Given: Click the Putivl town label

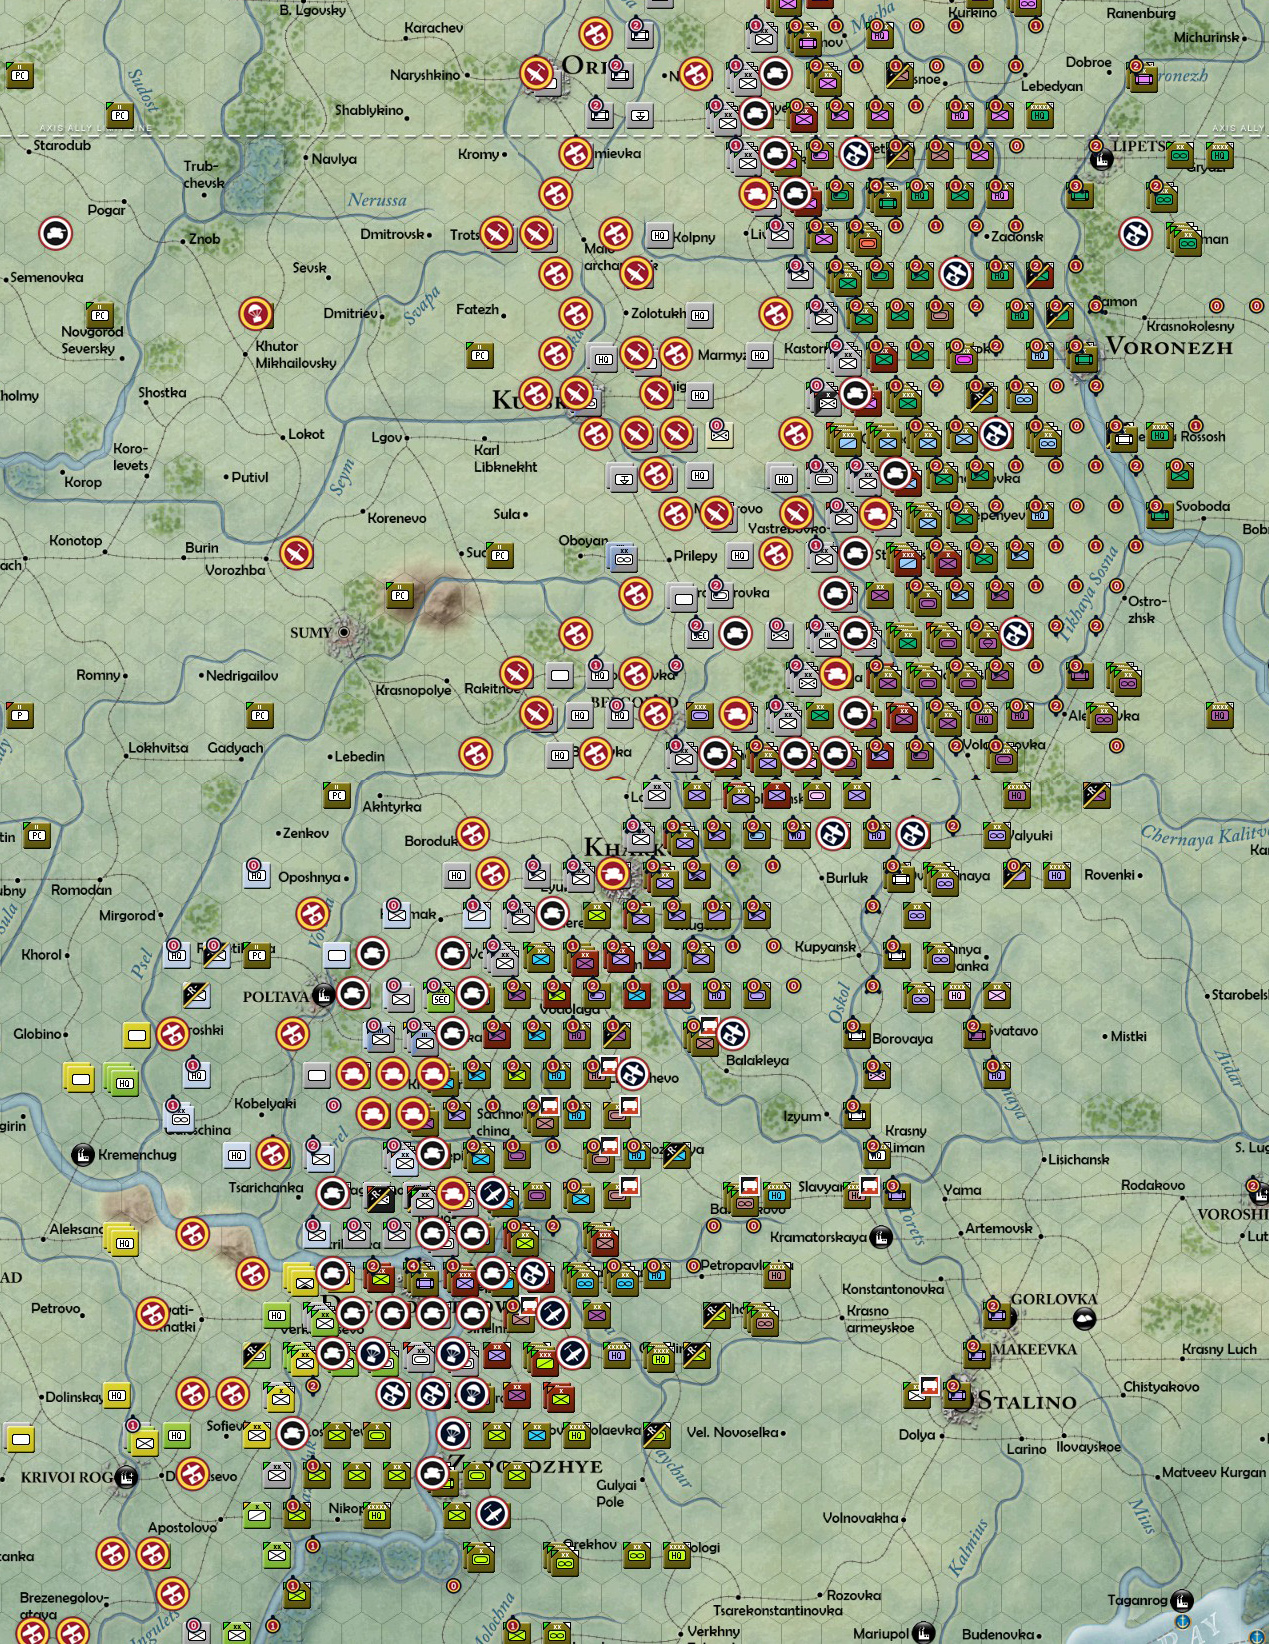Looking at the screenshot, I should click(x=250, y=477).
